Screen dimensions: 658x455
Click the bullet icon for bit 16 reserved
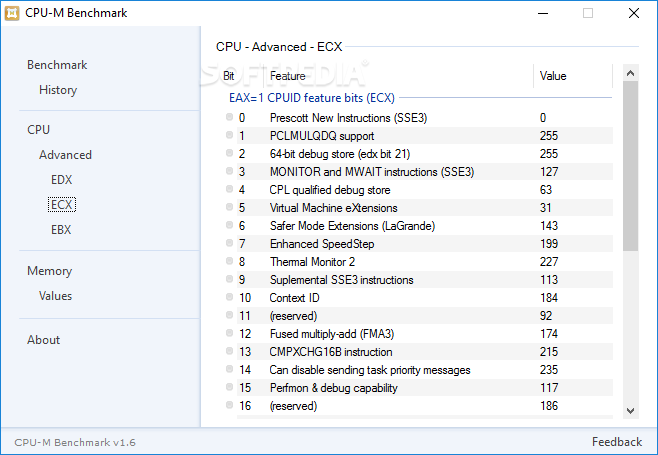coord(229,405)
